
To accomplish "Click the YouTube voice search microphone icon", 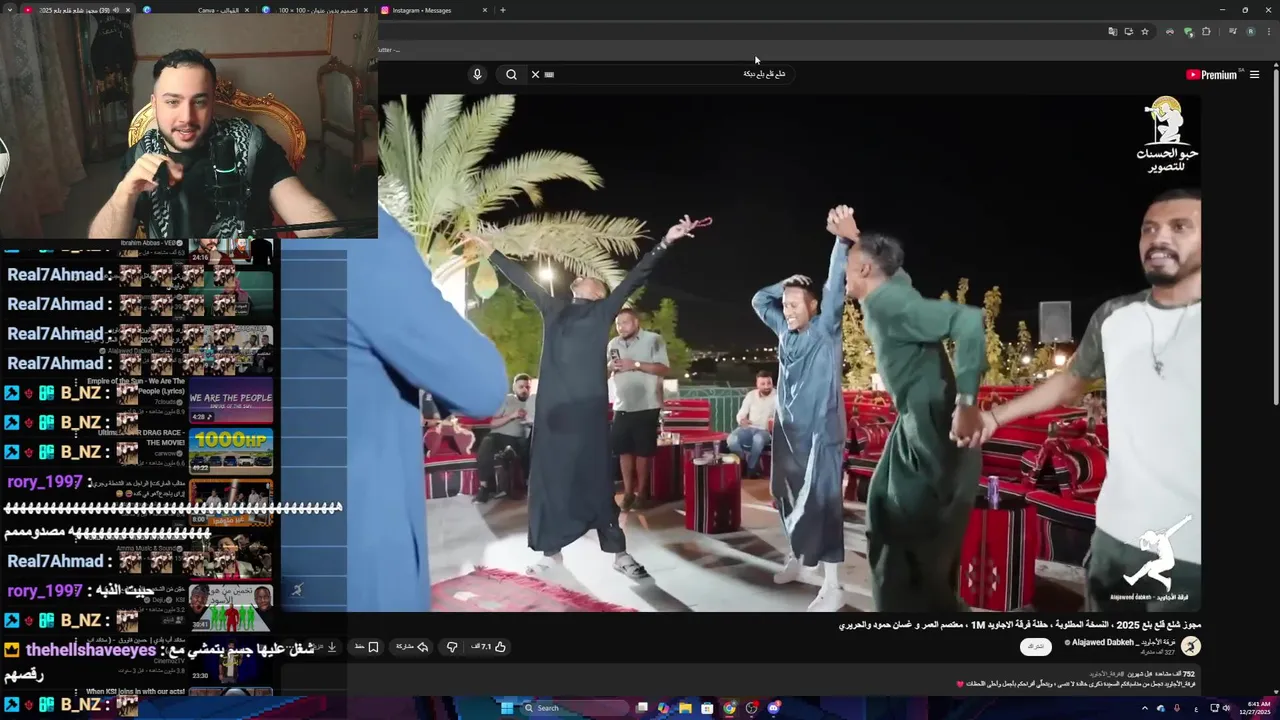I will point(477,74).
